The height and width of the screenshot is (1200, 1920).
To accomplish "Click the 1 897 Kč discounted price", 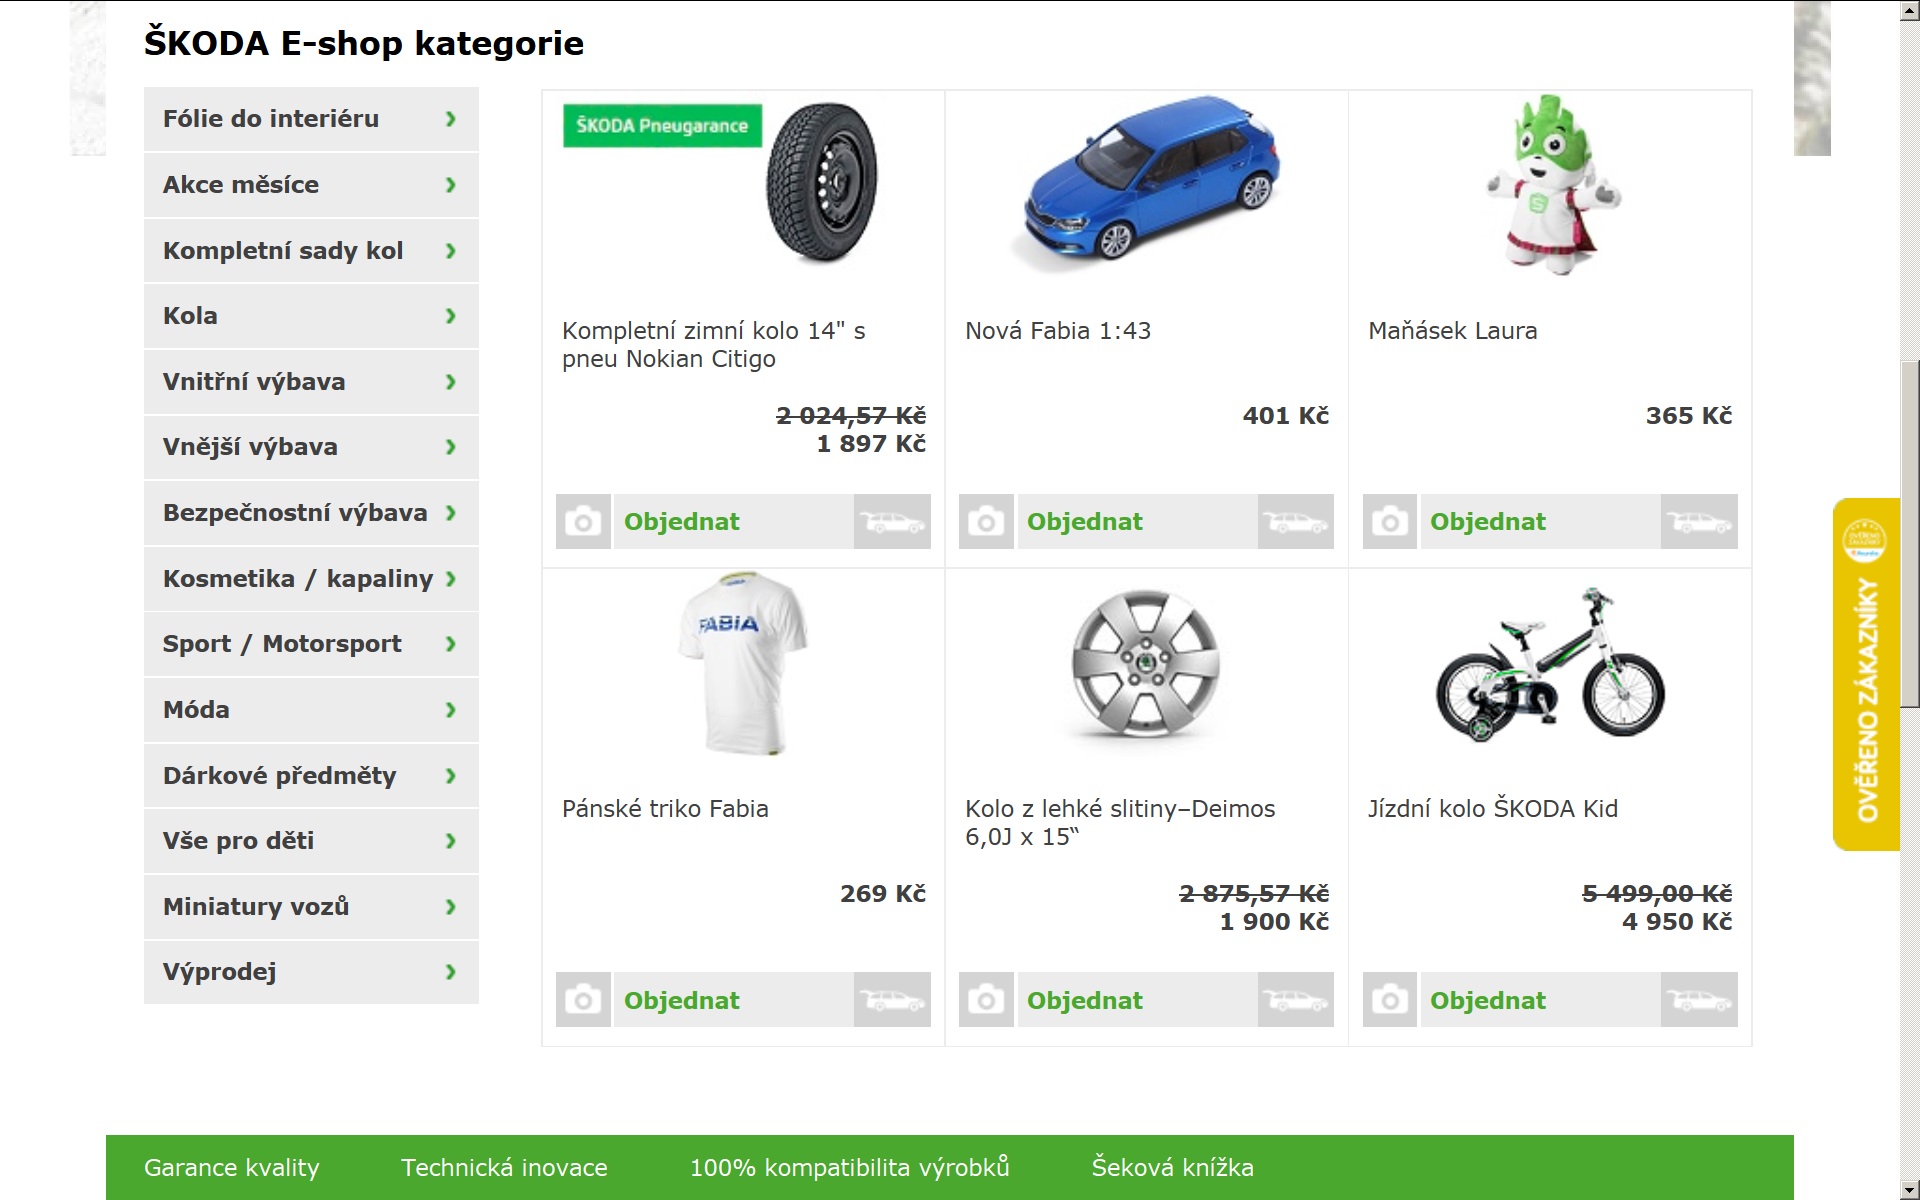I will point(871,444).
